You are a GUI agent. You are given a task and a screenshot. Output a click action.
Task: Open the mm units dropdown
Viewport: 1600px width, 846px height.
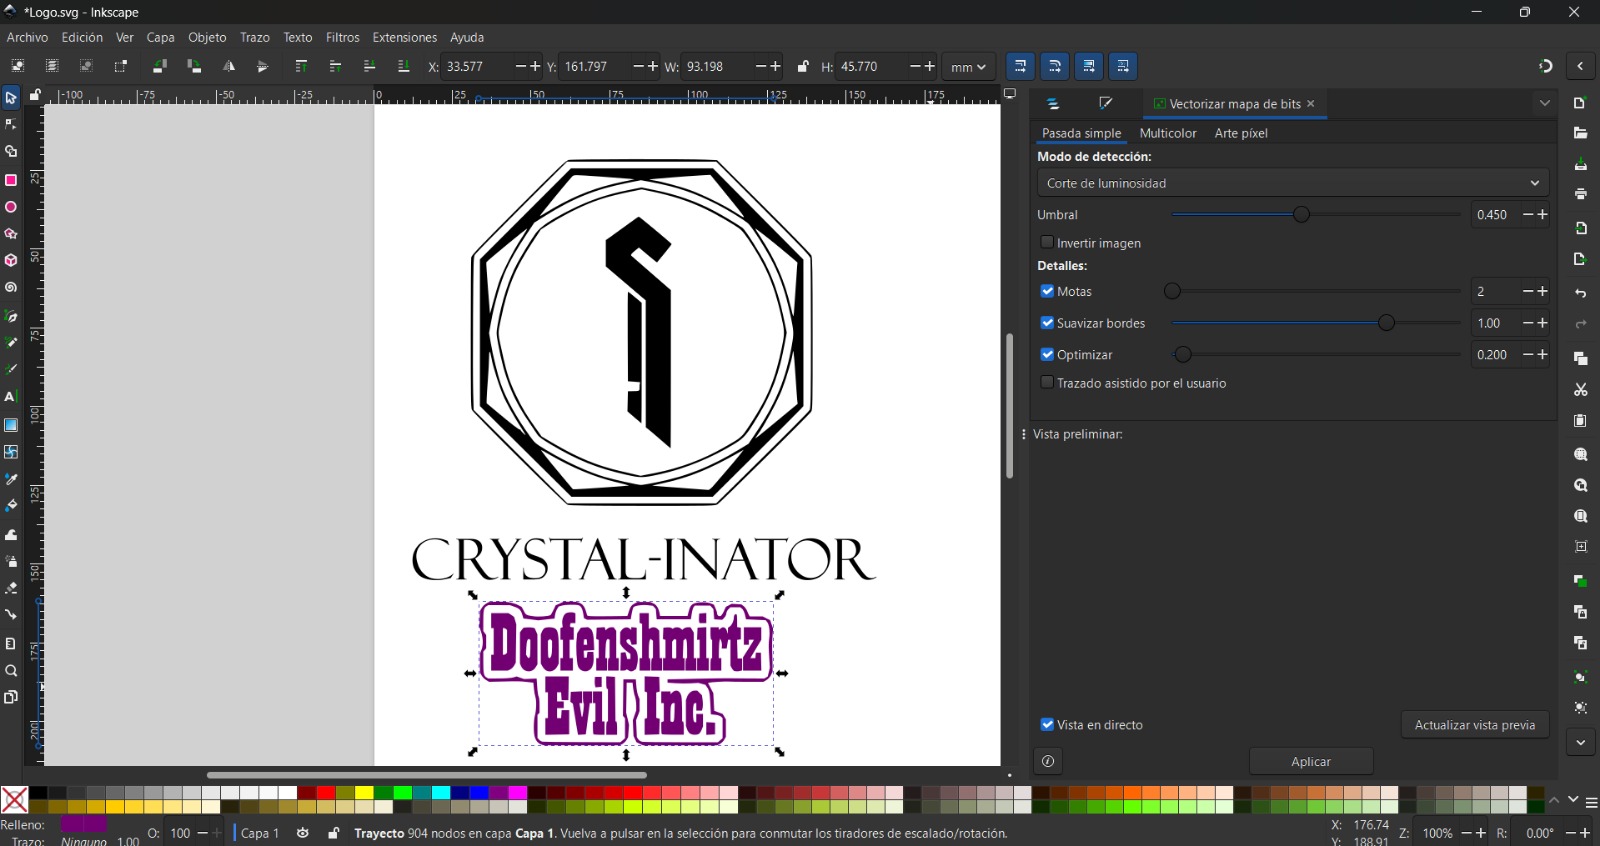(968, 67)
